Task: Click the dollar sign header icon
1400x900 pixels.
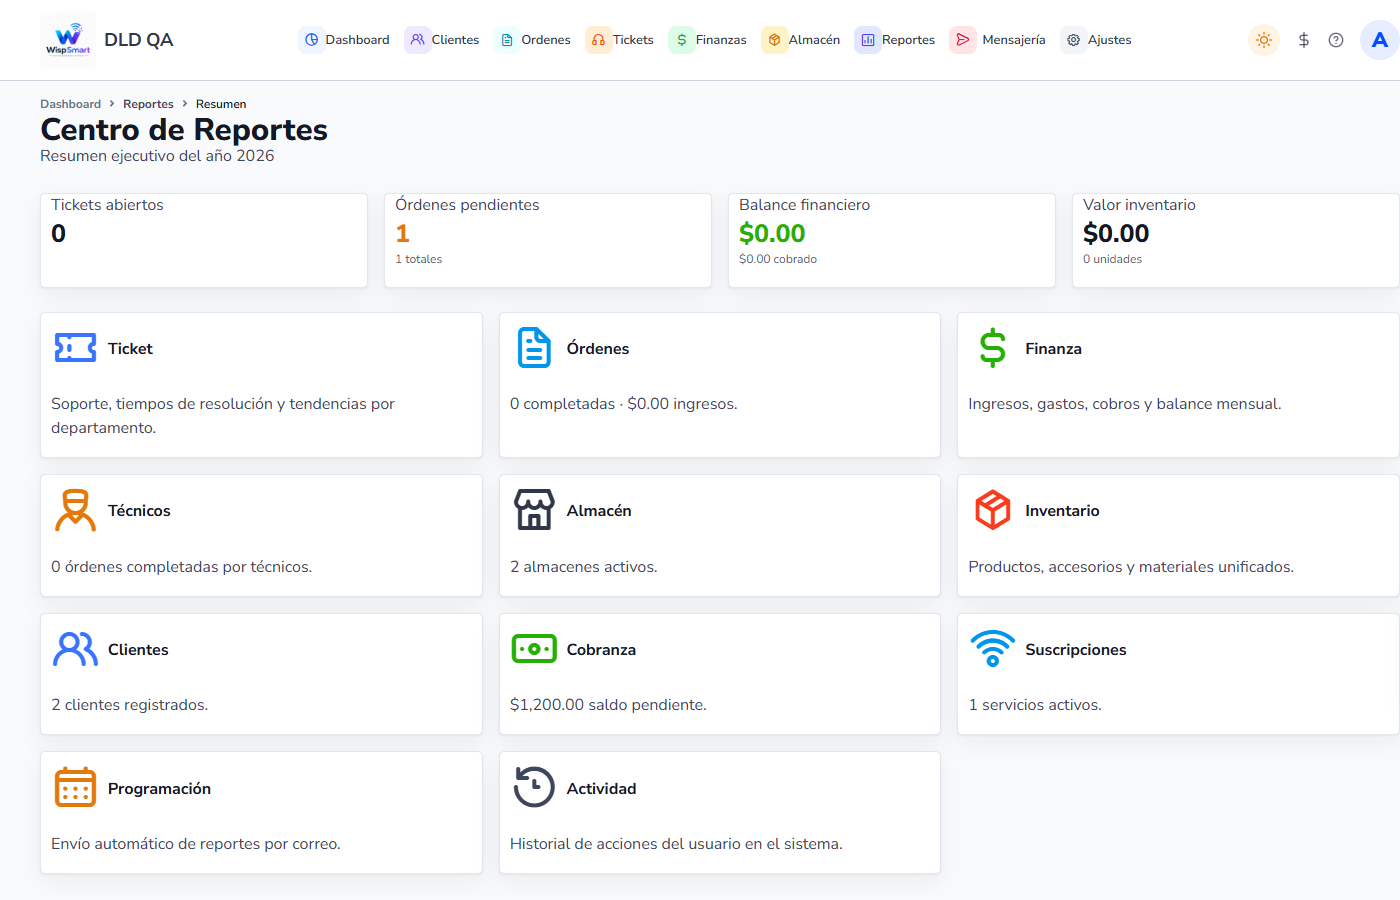Action: point(1303,40)
